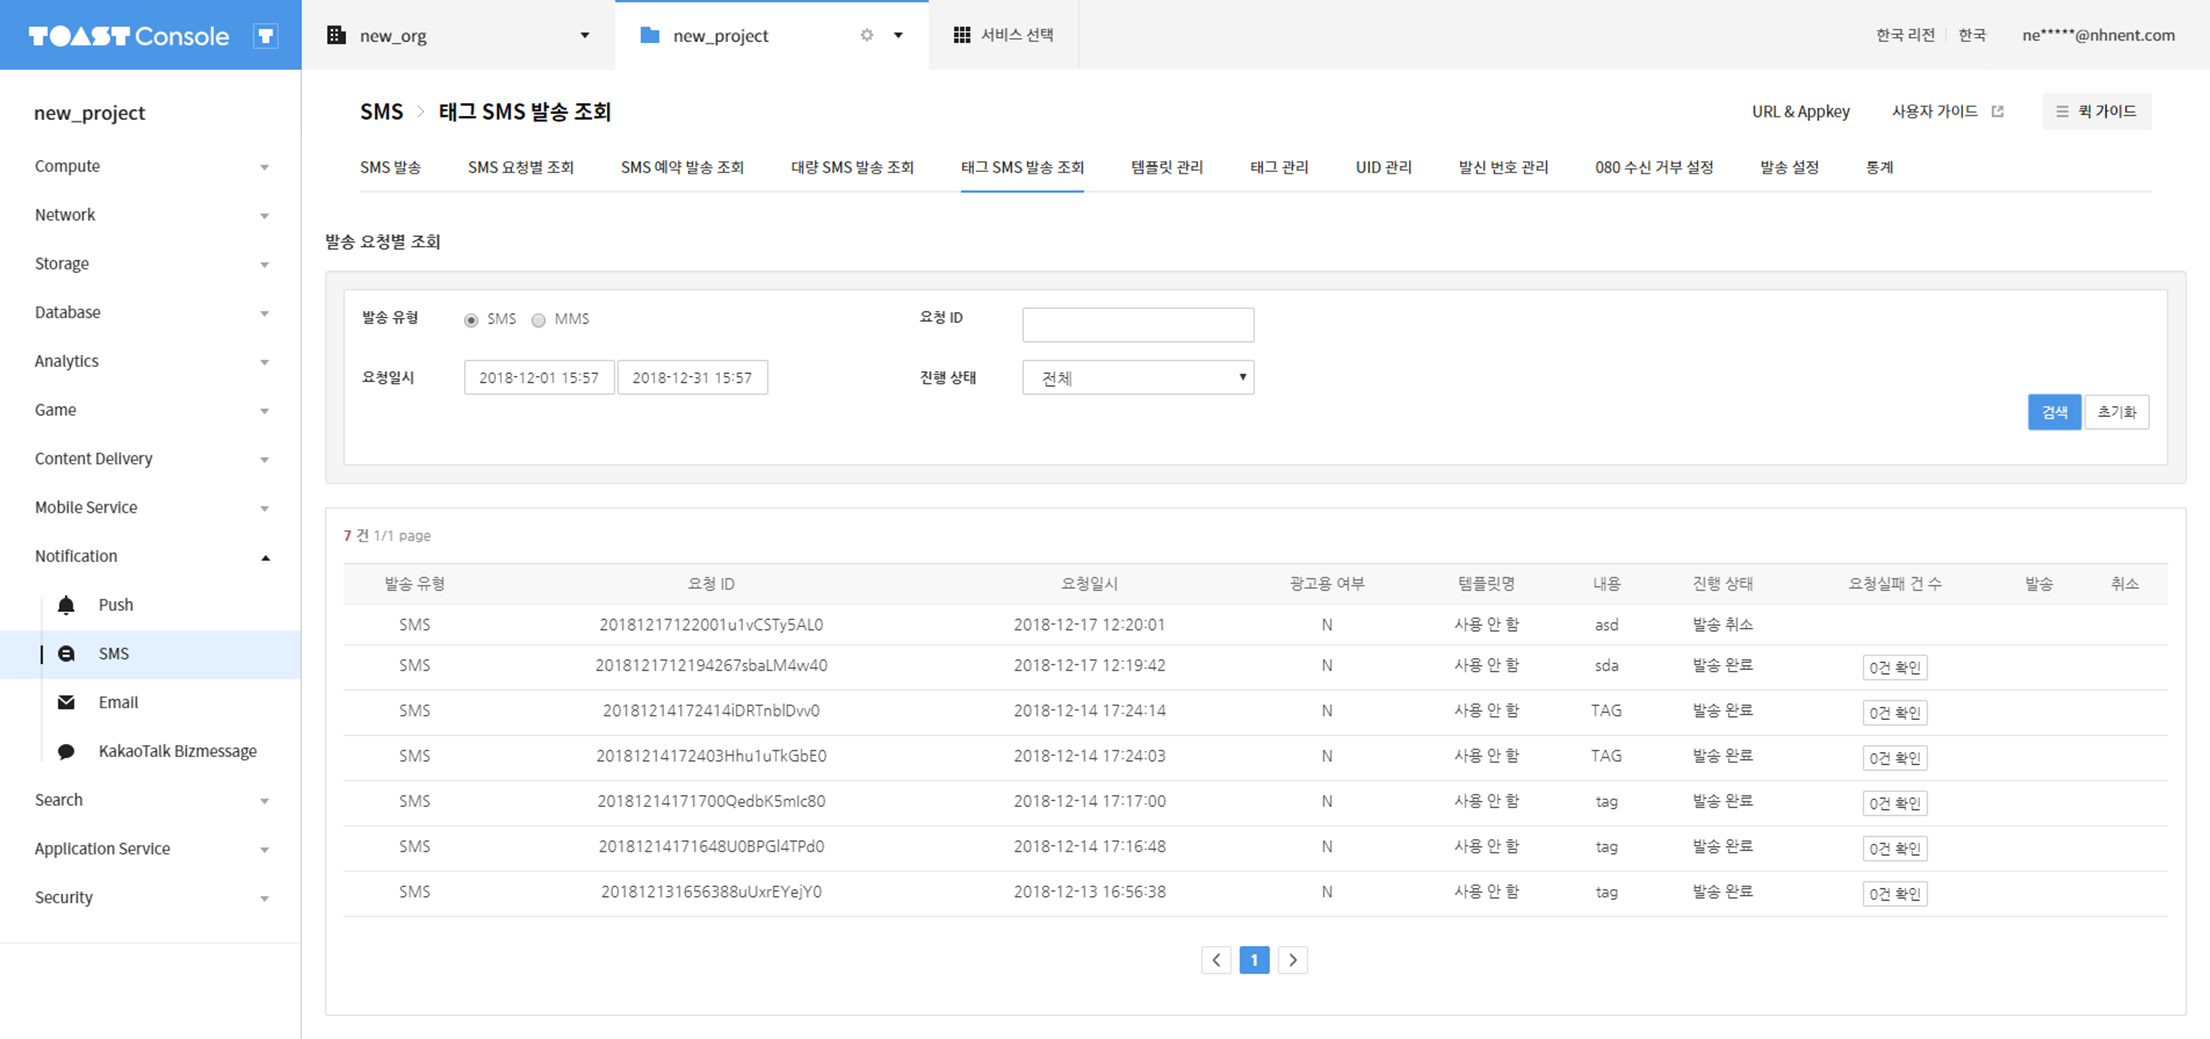Click end date field 2018-12-31 15:57
The height and width of the screenshot is (1039, 2210).
692,378
